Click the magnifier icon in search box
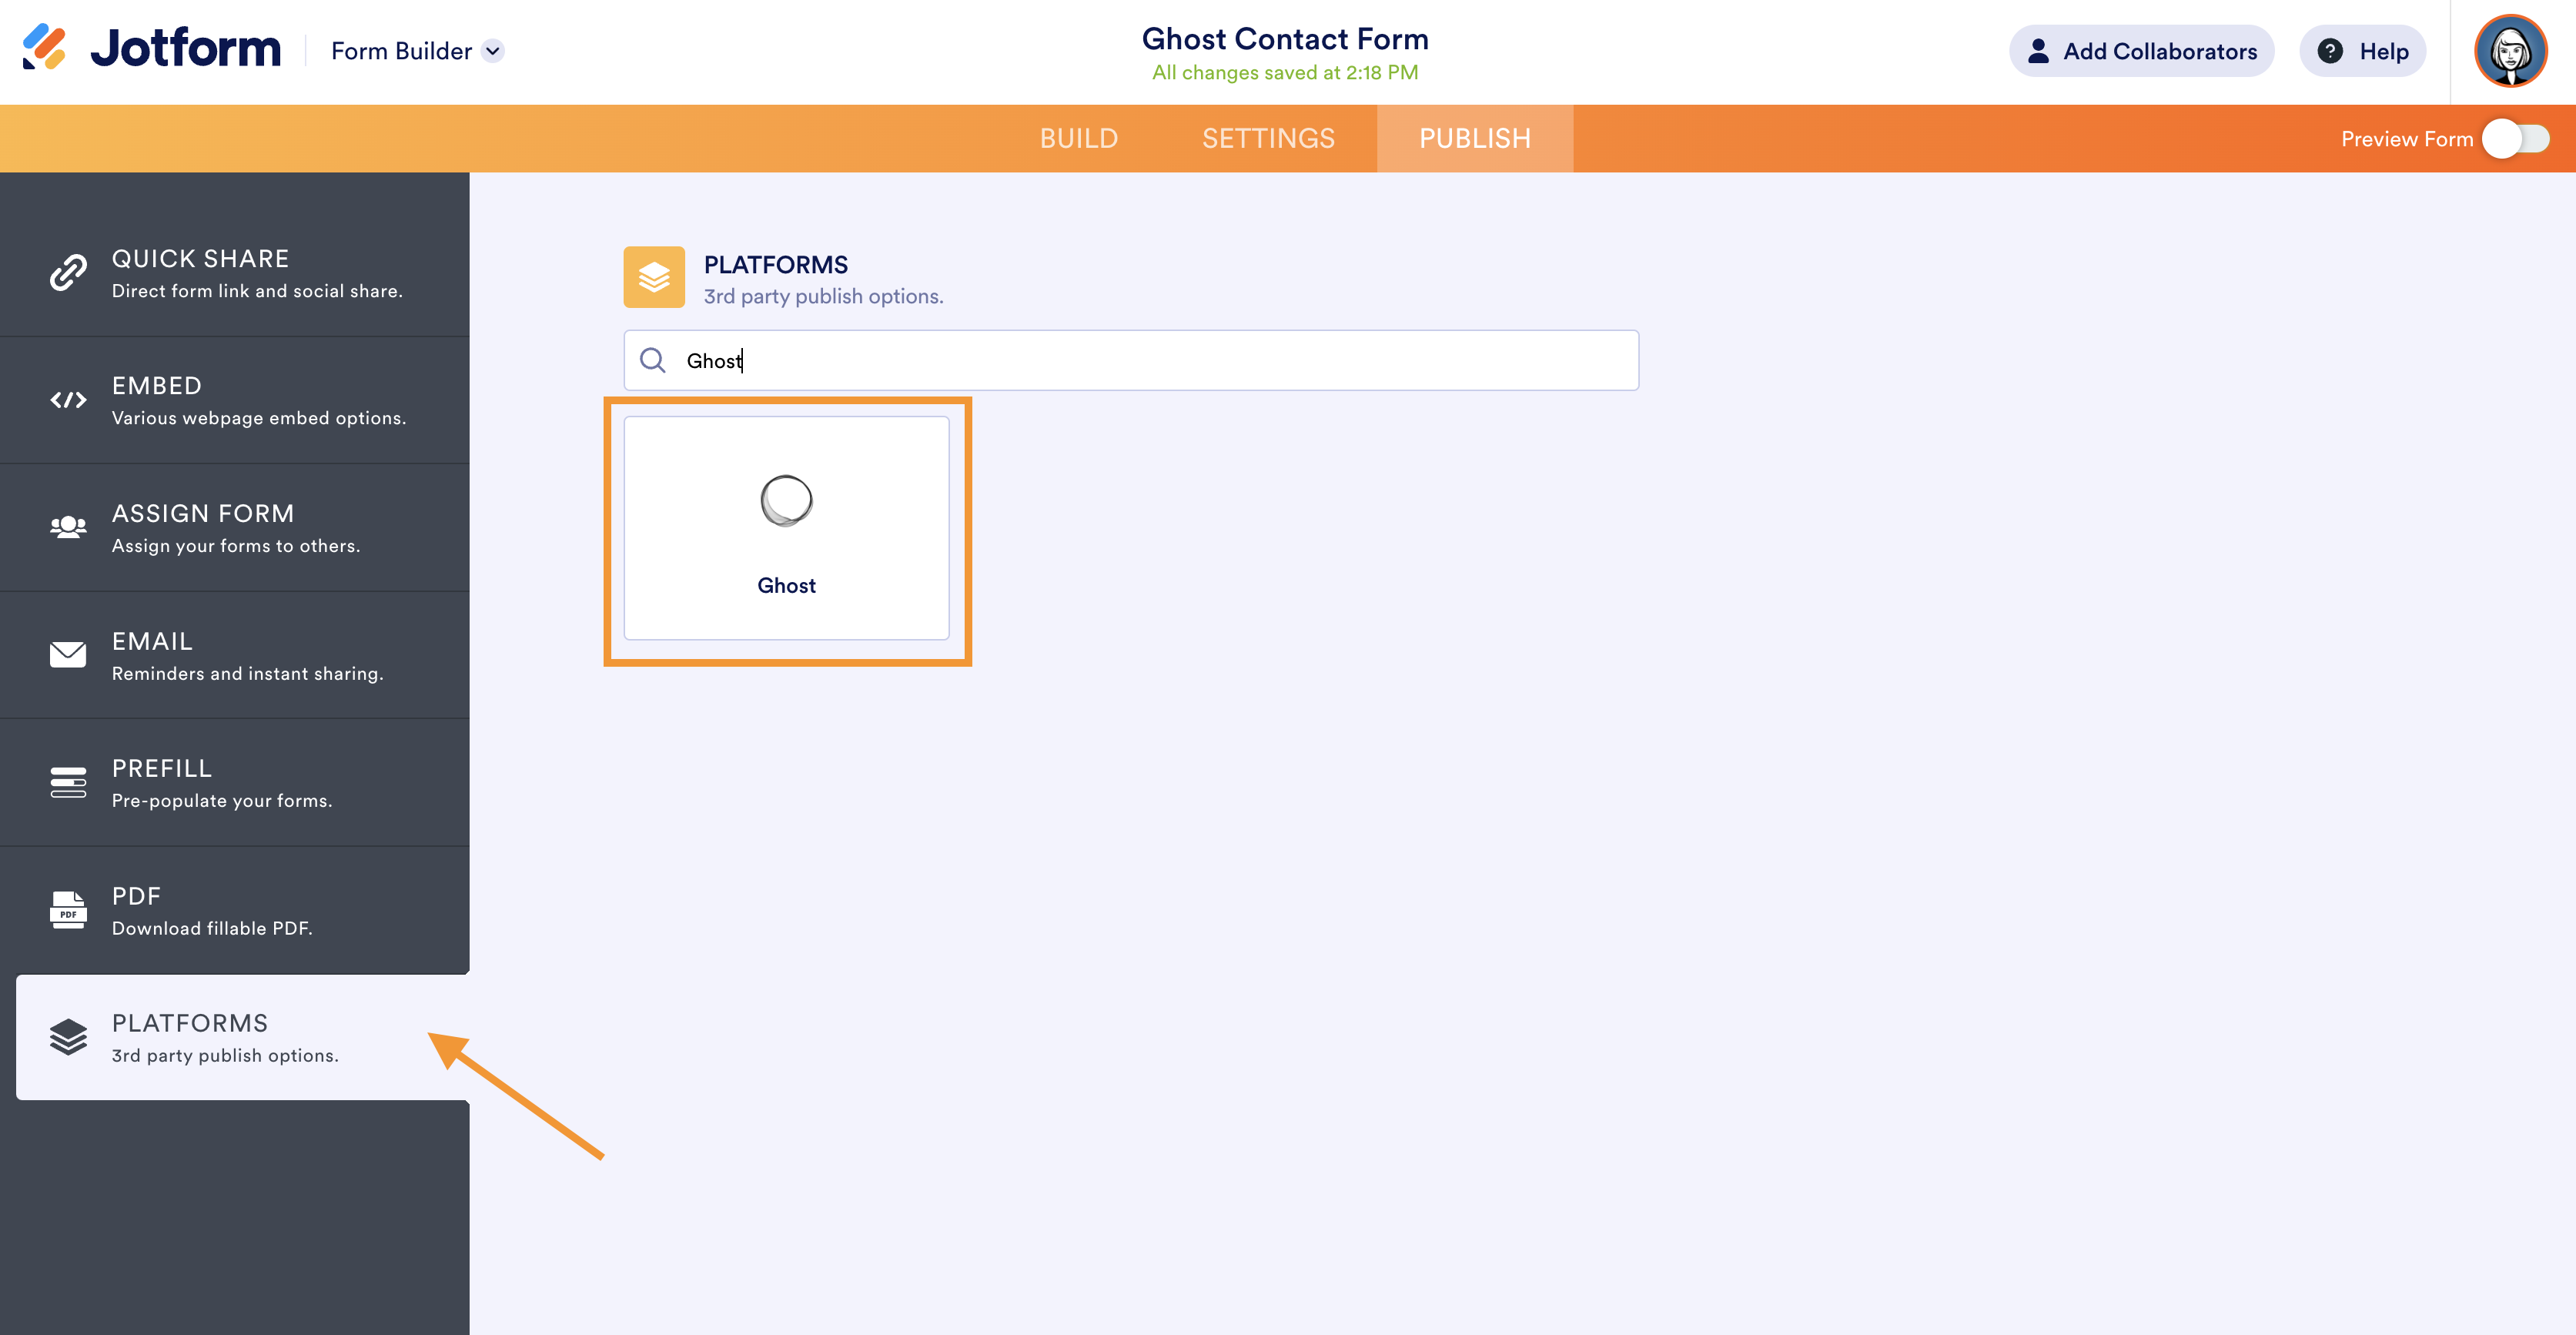2576x1335 pixels. (x=653, y=360)
